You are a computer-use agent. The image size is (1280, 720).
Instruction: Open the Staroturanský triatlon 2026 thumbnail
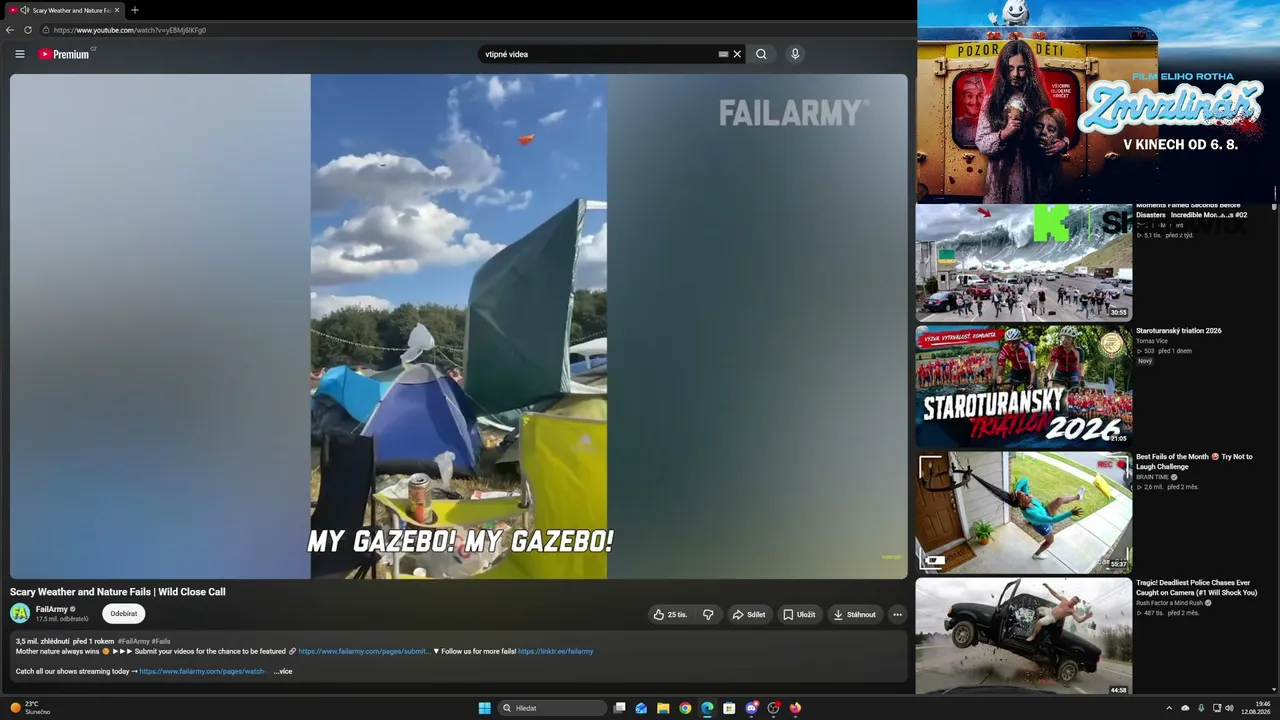[1024, 385]
